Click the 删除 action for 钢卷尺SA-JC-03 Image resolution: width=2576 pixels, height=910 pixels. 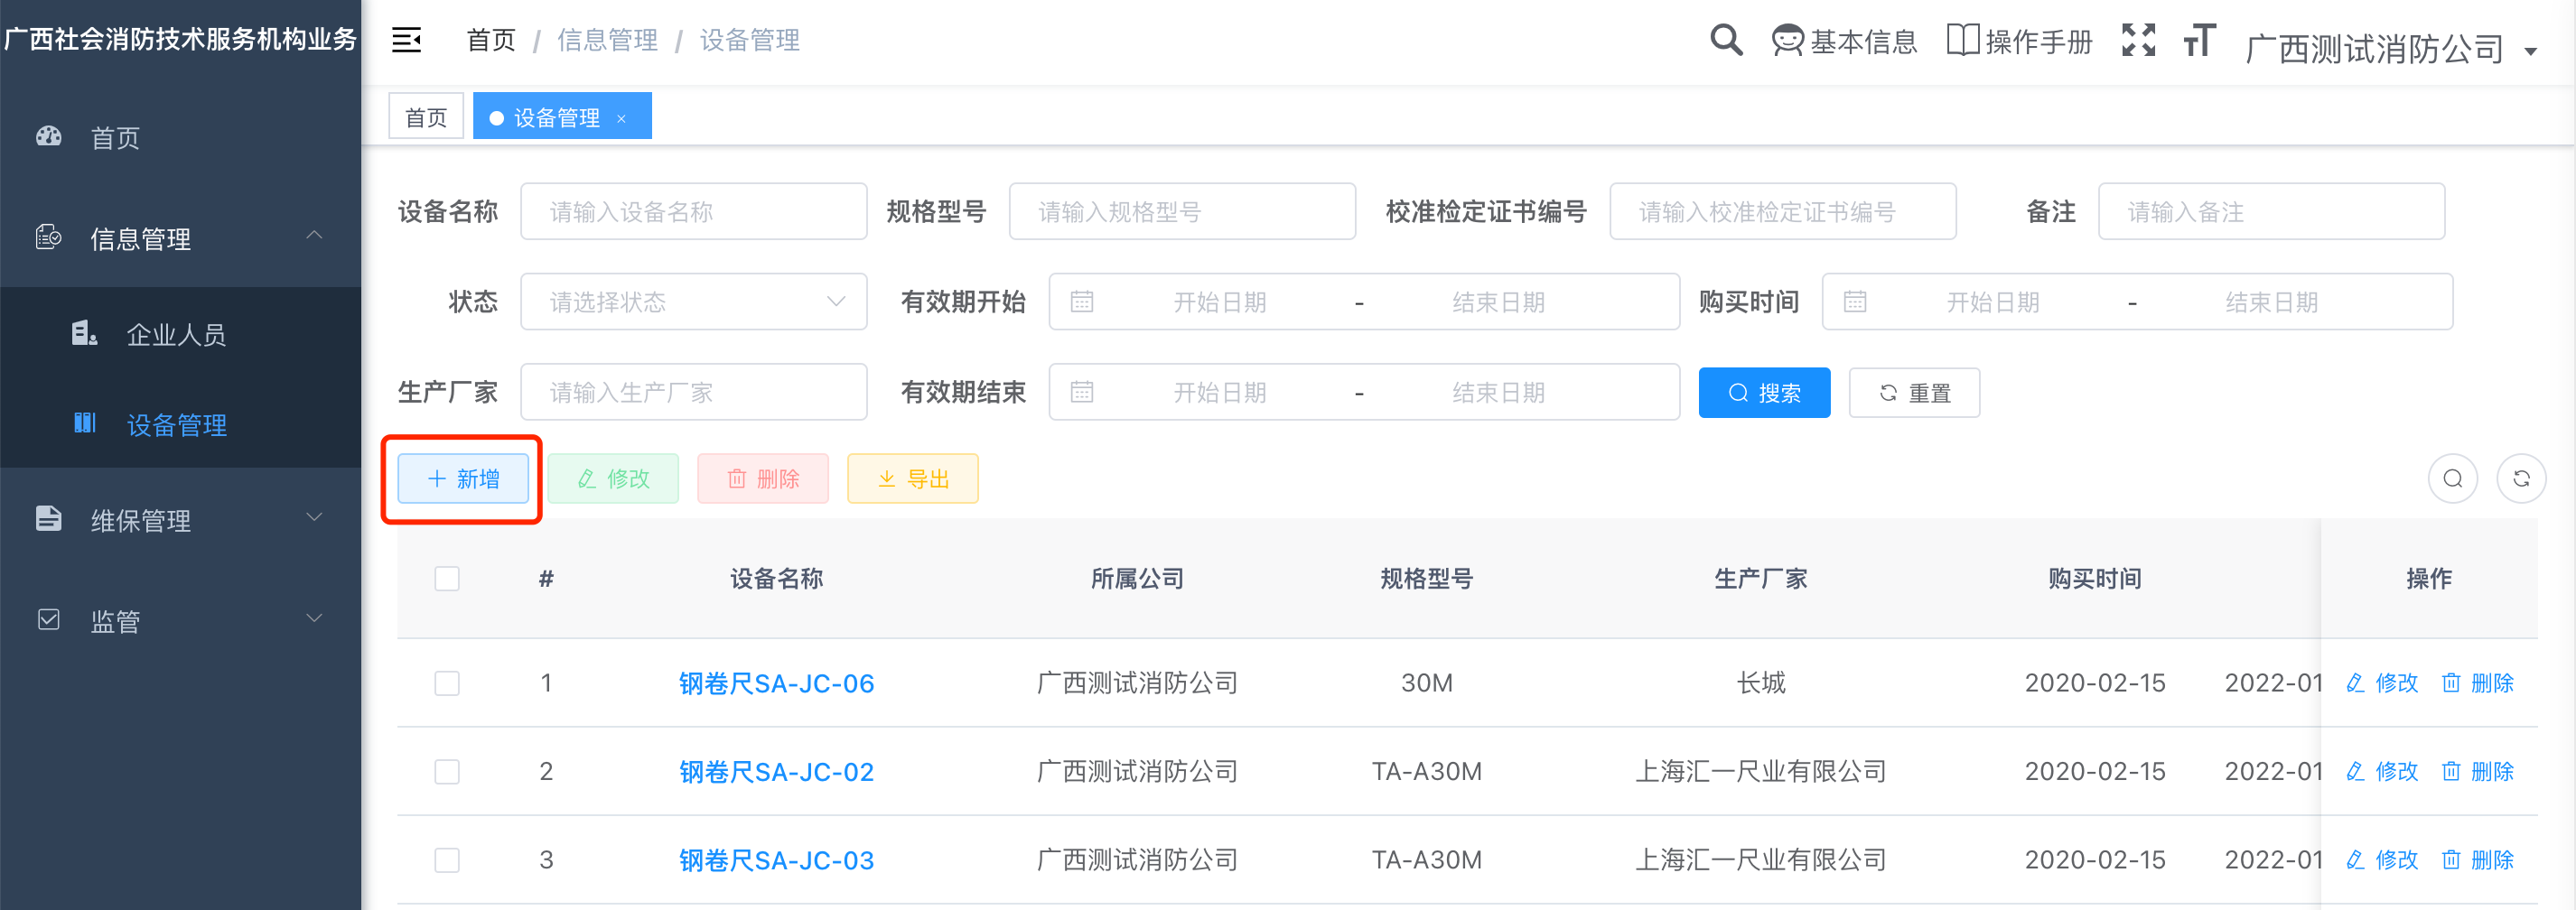[2477, 860]
